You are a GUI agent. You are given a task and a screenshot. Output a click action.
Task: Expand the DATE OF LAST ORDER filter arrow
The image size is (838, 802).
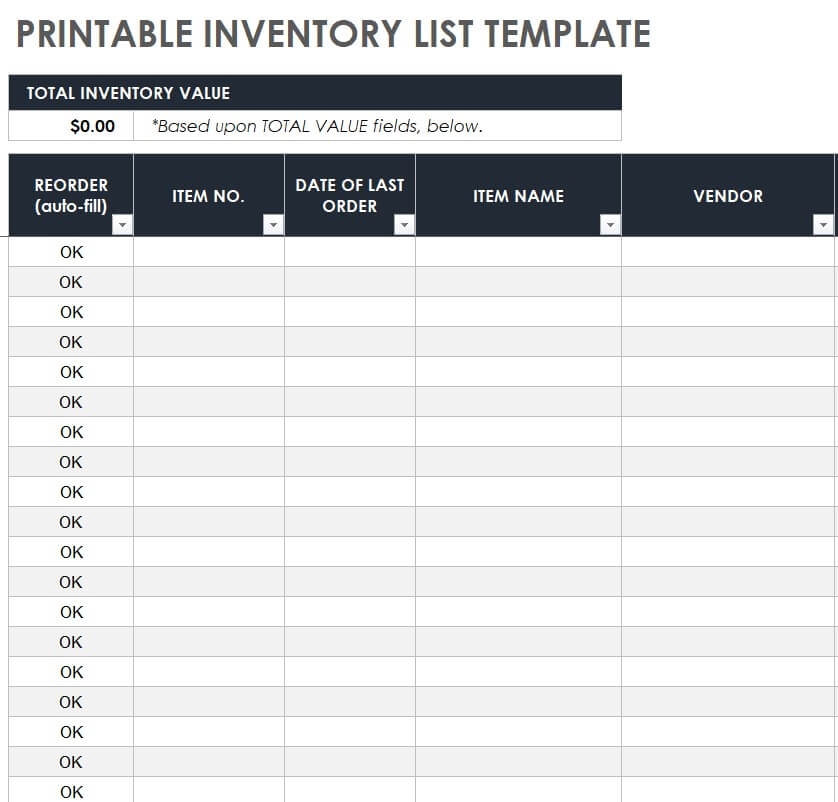404,226
